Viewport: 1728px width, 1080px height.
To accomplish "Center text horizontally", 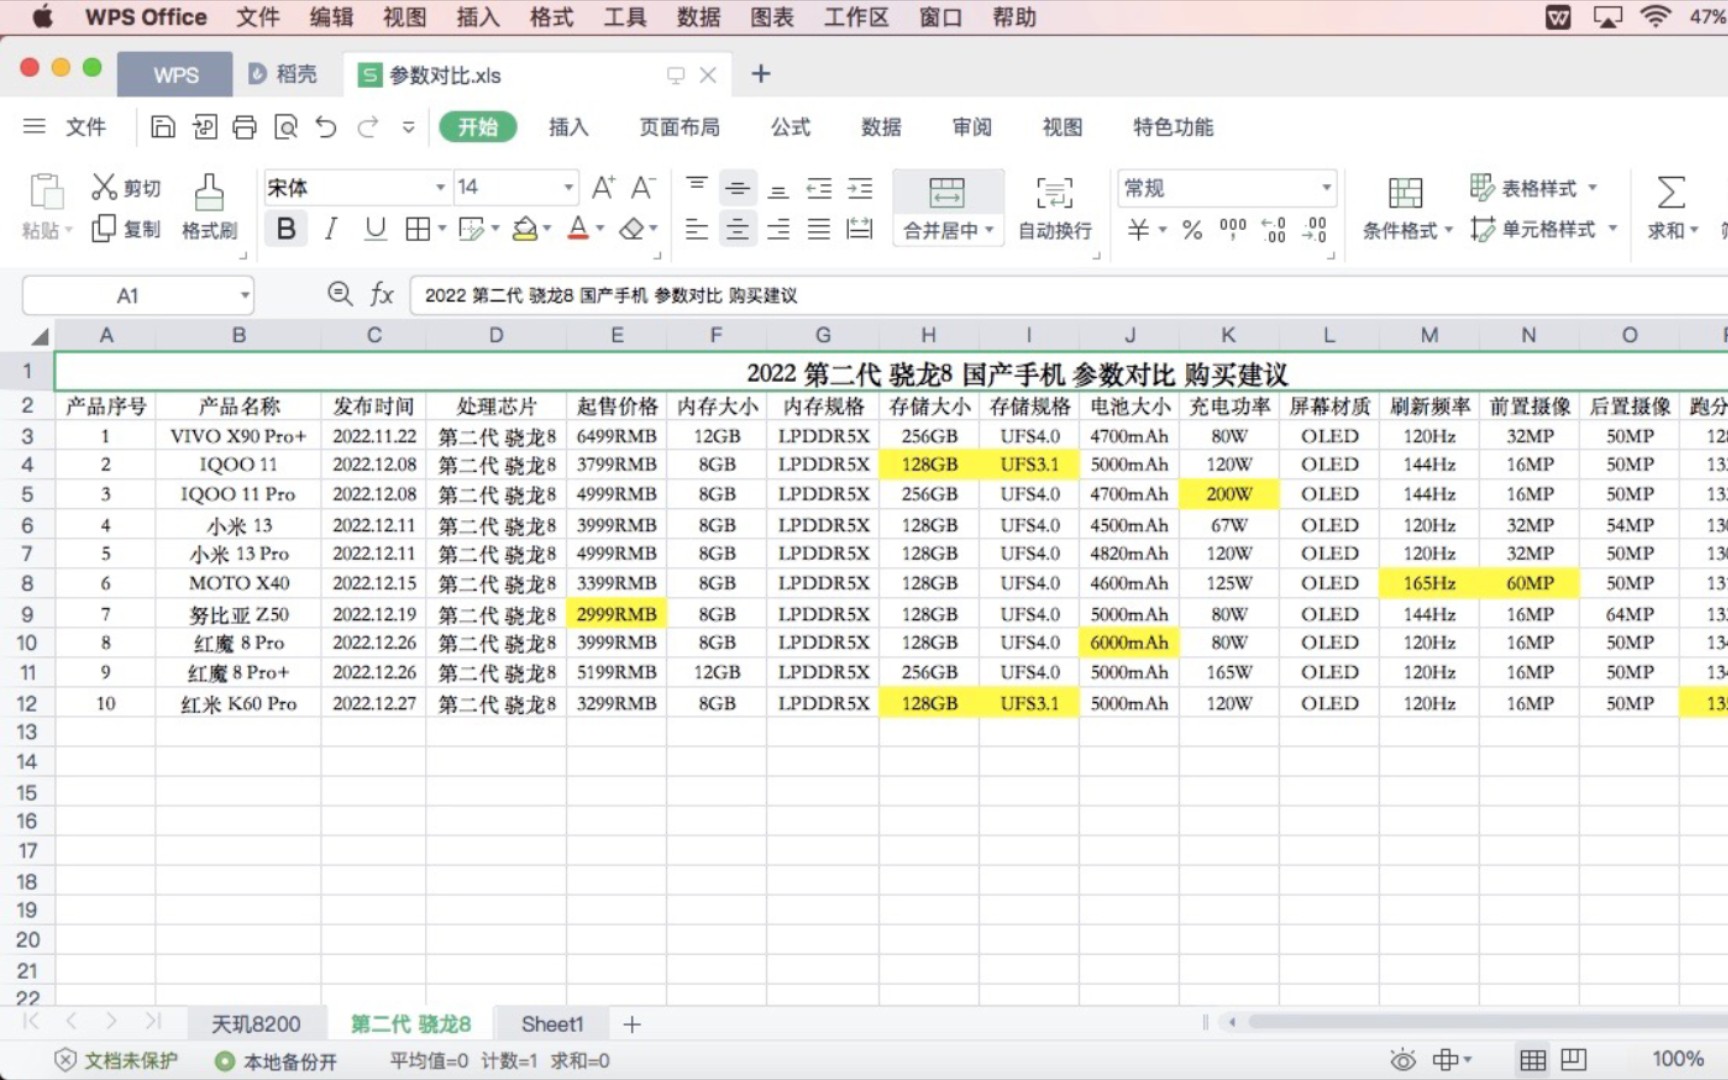I will (x=738, y=229).
